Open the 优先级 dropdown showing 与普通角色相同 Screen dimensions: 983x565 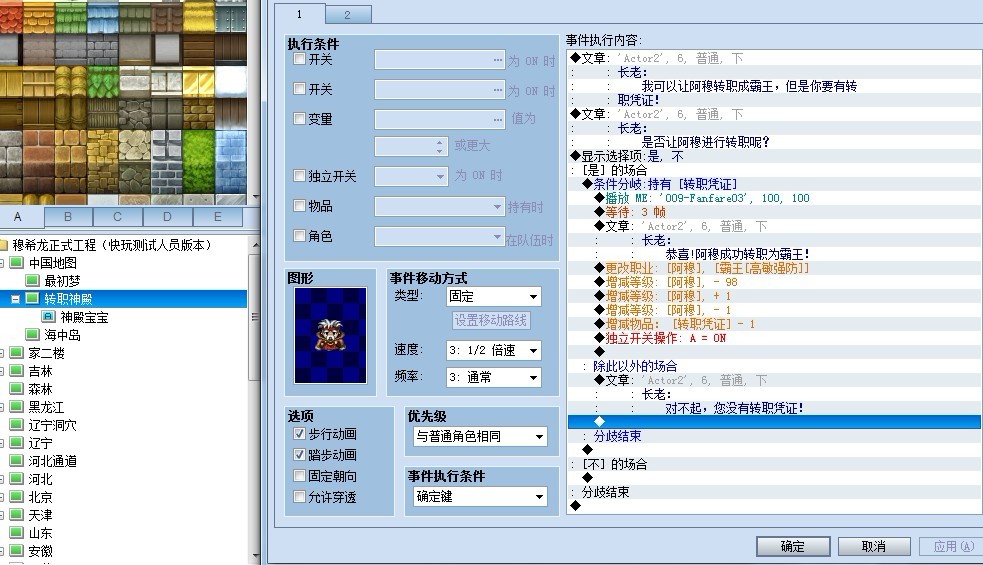pyautogui.click(x=480, y=436)
